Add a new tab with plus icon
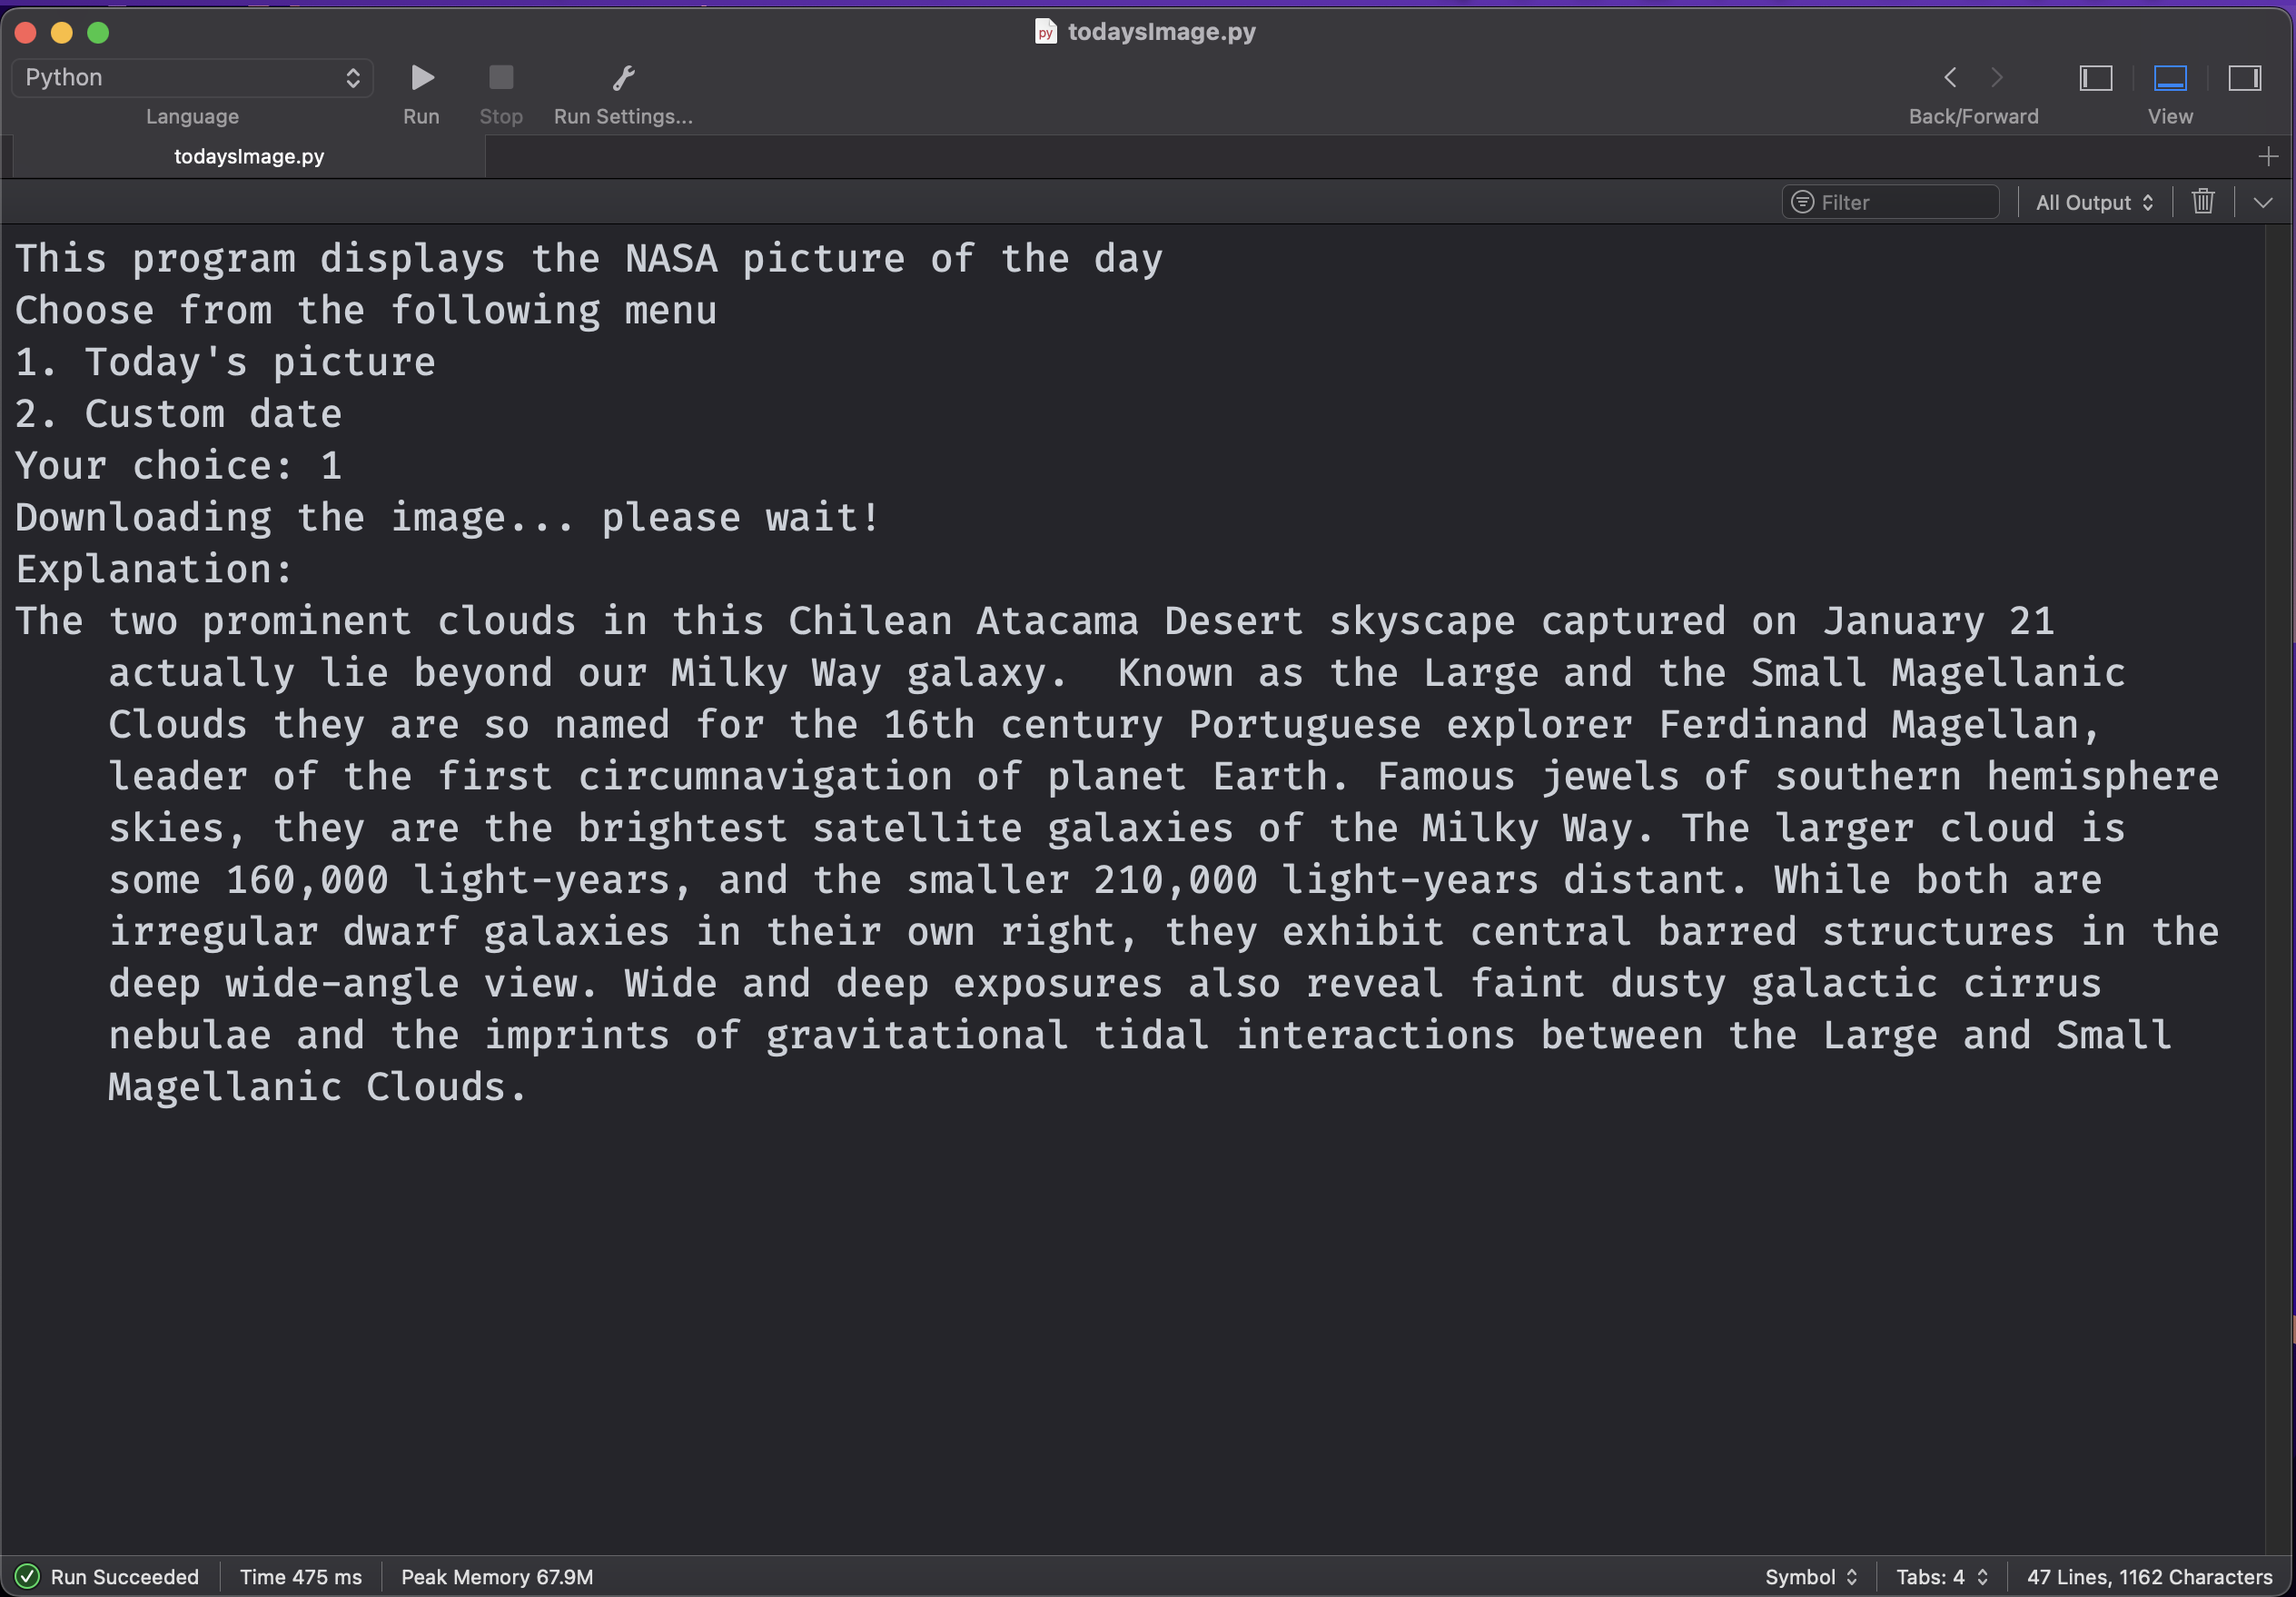The width and height of the screenshot is (2296, 1597). click(x=2268, y=157)
